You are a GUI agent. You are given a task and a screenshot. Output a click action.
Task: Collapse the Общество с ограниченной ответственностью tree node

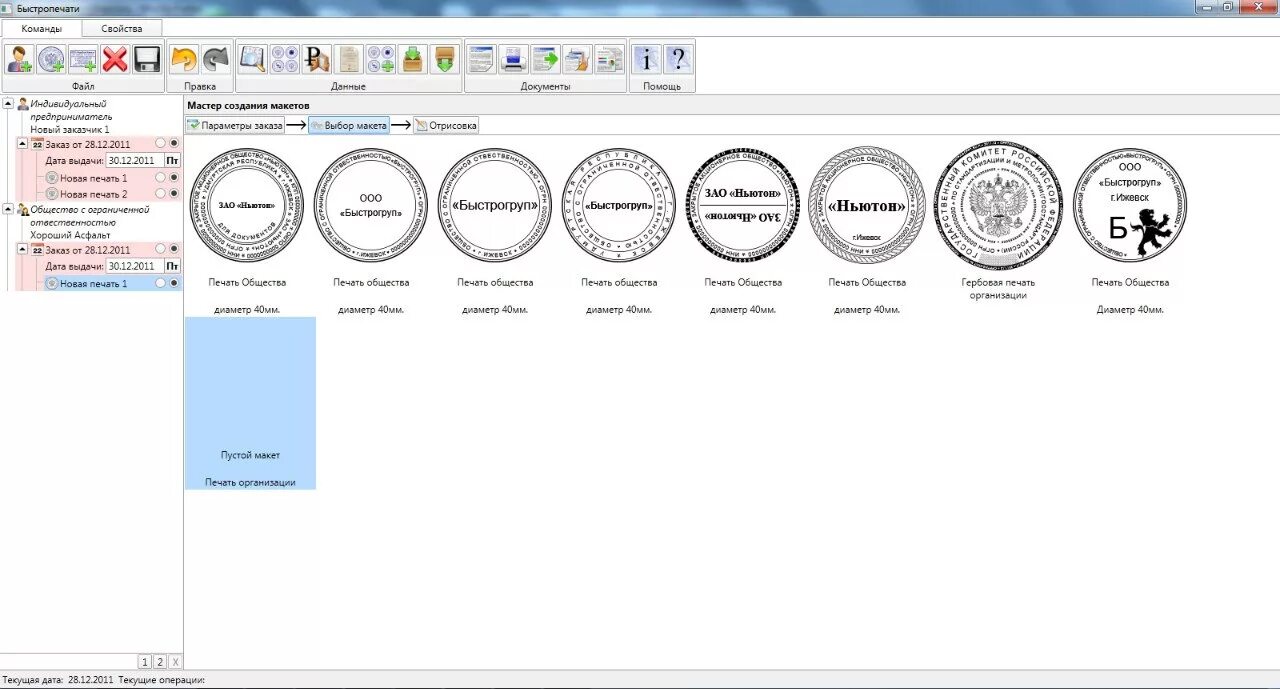(x=8, y=209)
